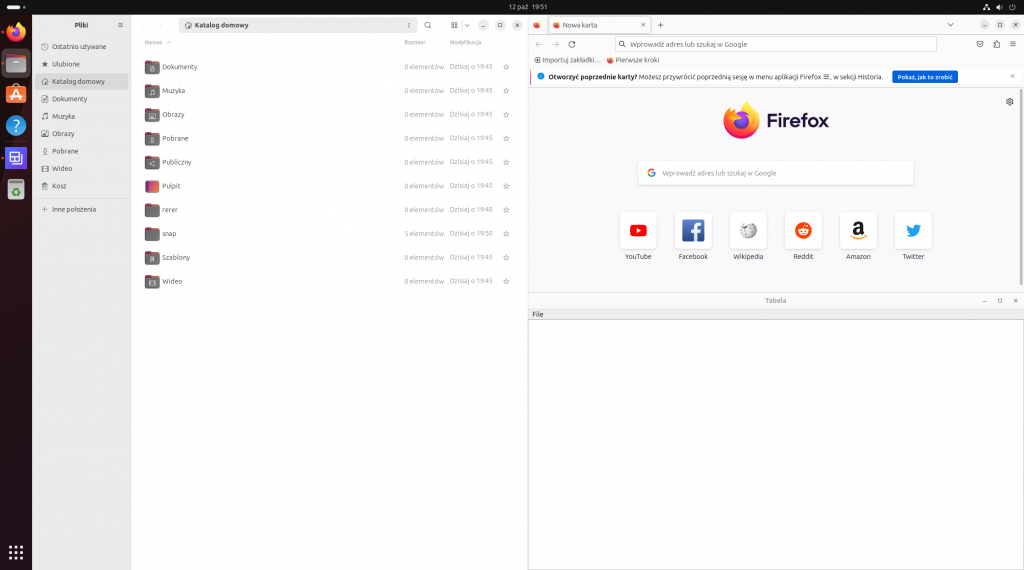Click the Firefox address bar field
Screen dimensions: 1024x570
776,44
